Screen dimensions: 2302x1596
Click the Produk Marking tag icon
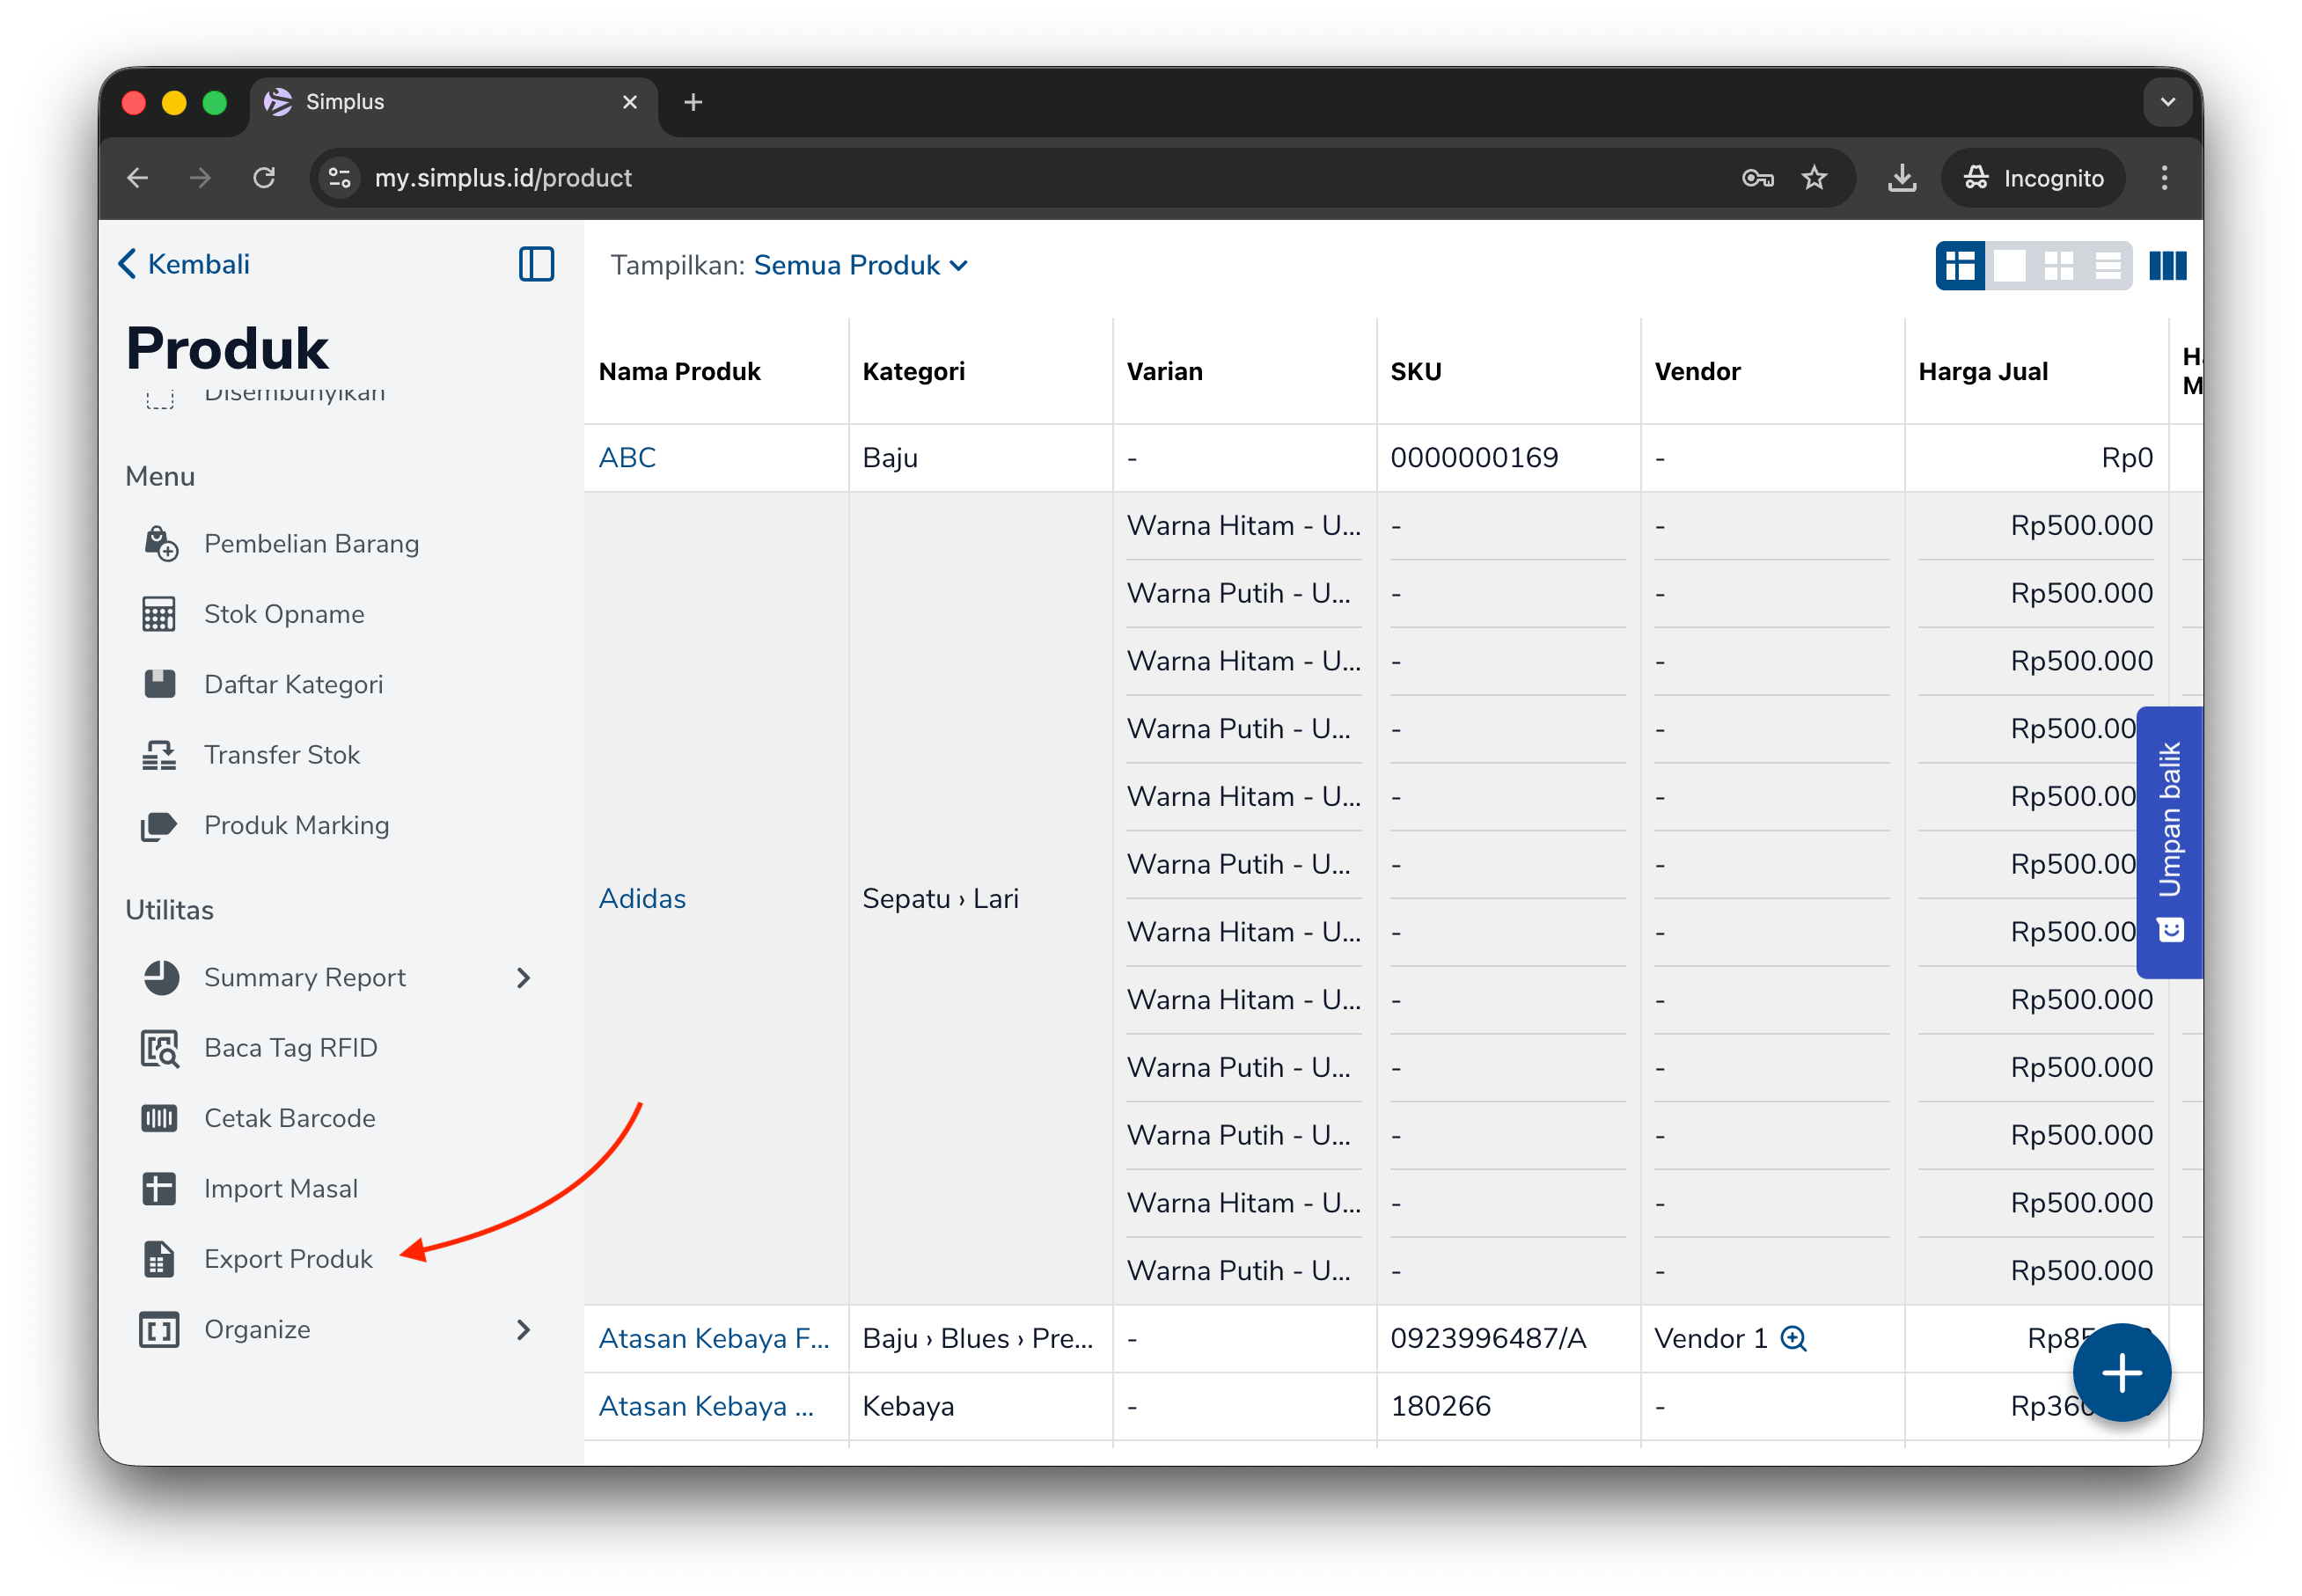159,826
